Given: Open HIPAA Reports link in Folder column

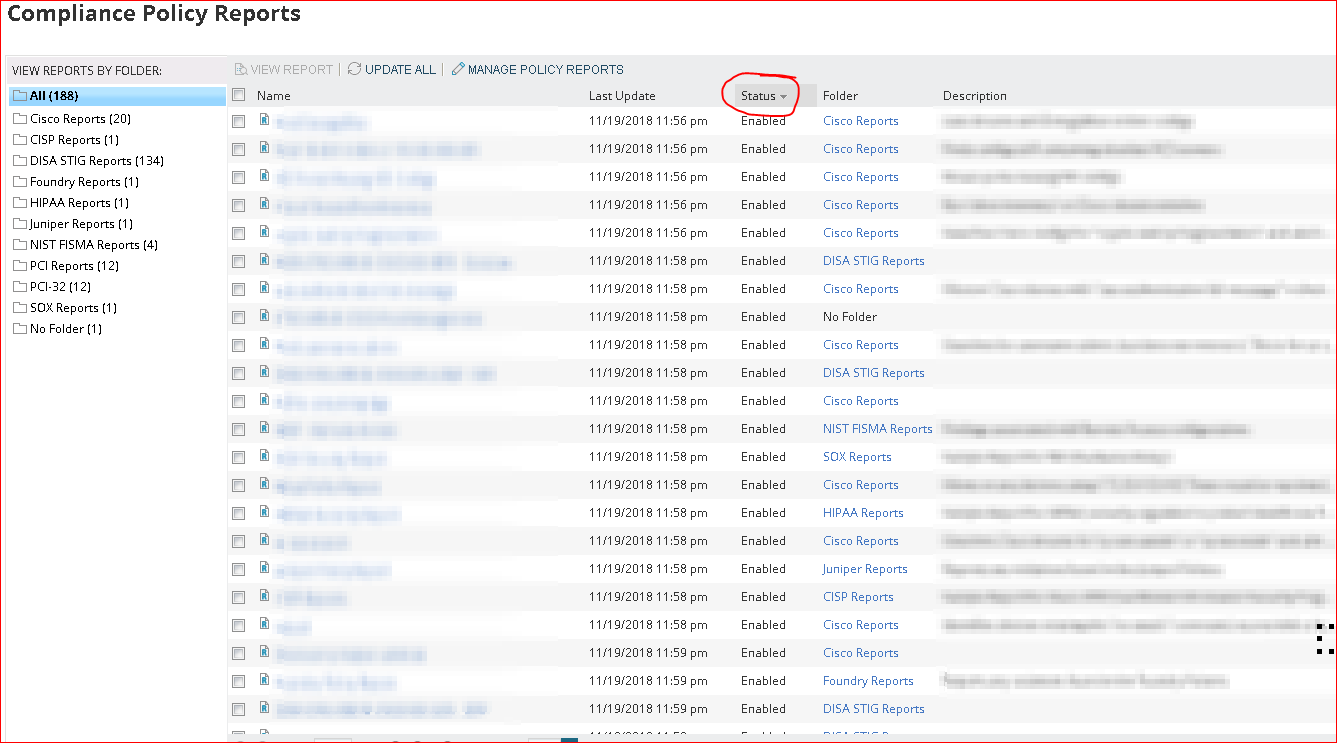Looking at the screenshot, I should tap(863, 513).
